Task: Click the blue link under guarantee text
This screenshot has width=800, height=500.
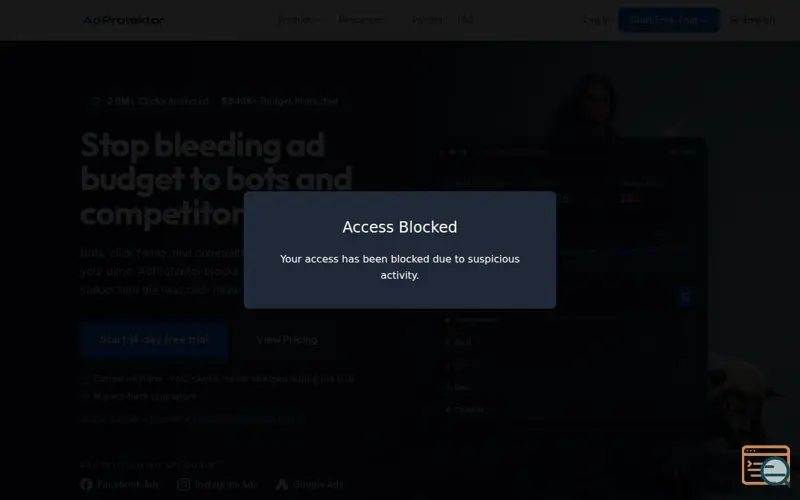Action: pyautogui.click(x=248, y=419)
